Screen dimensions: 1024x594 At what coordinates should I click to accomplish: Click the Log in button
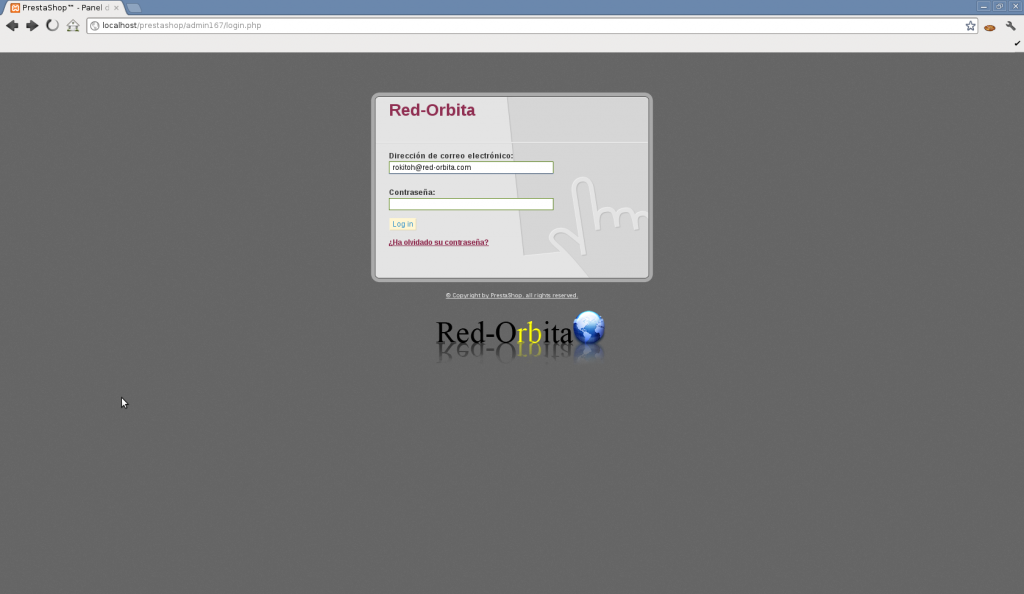402,224
